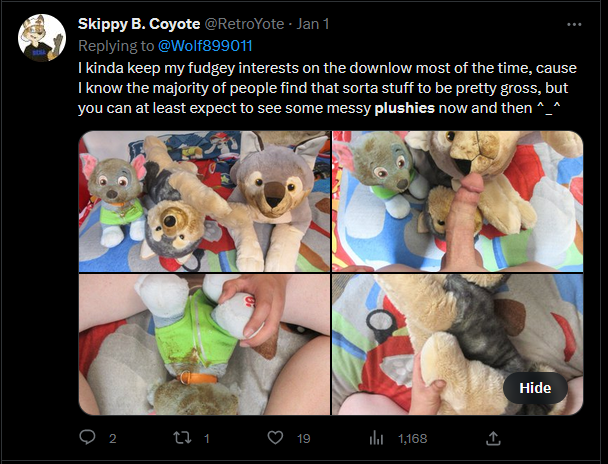Screen dimensions: 608x464
Task: Open the @Wolf899011 mention link
Action: point(205,46)
